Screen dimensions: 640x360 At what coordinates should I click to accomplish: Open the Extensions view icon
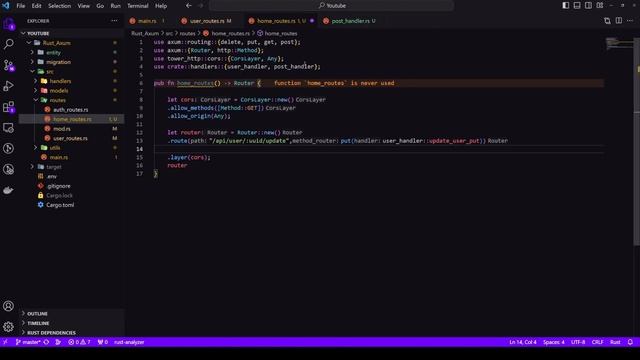(x=9, y=107)
